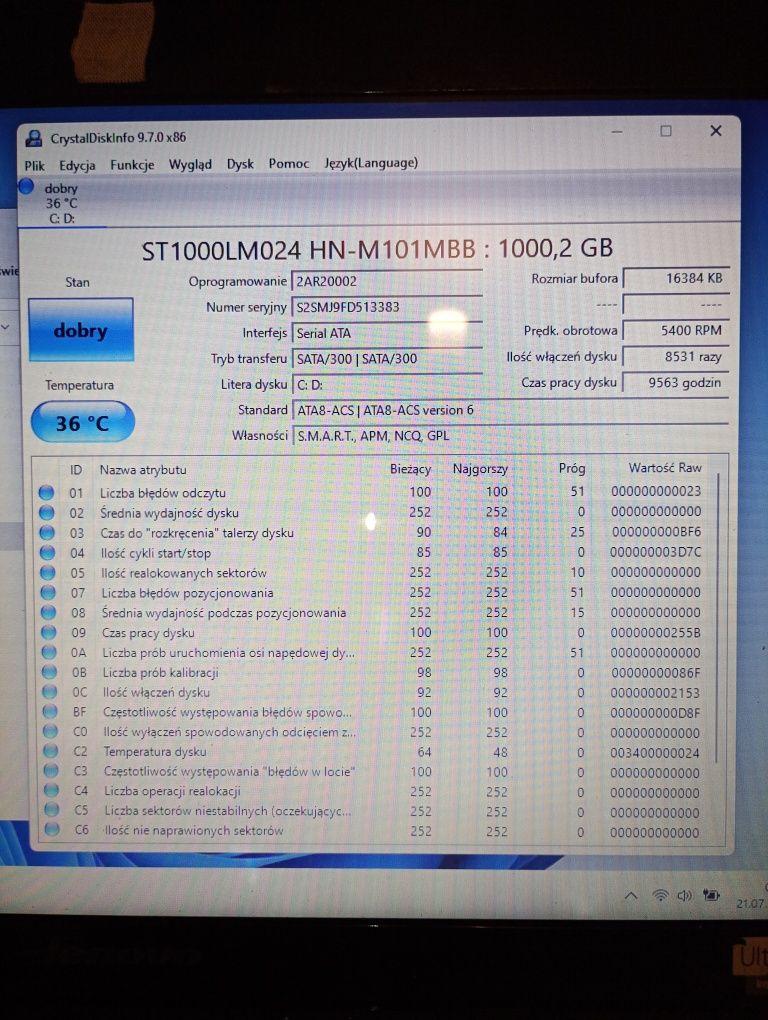Click status icon of row 05 realokowanych sektorów
Viewport: 768px width, 1020px height.
tap(47, 573)
